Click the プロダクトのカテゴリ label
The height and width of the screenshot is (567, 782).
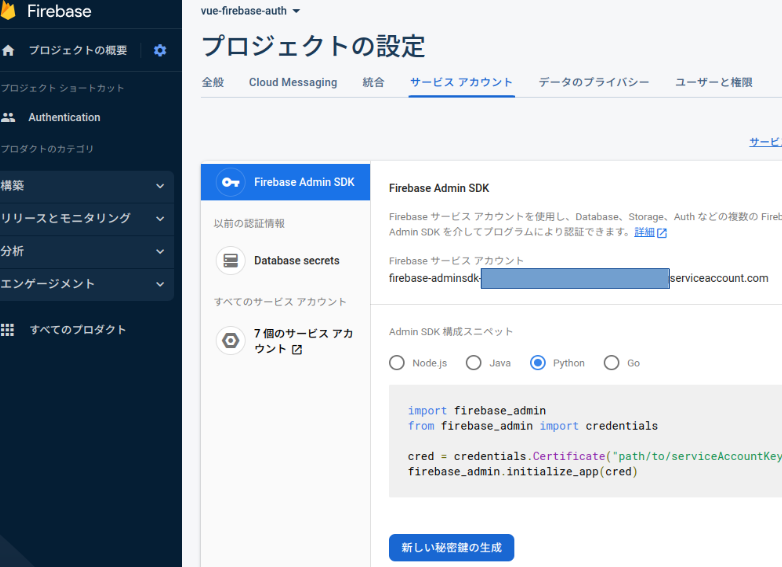pyautogui.click(x=47, y=149)
